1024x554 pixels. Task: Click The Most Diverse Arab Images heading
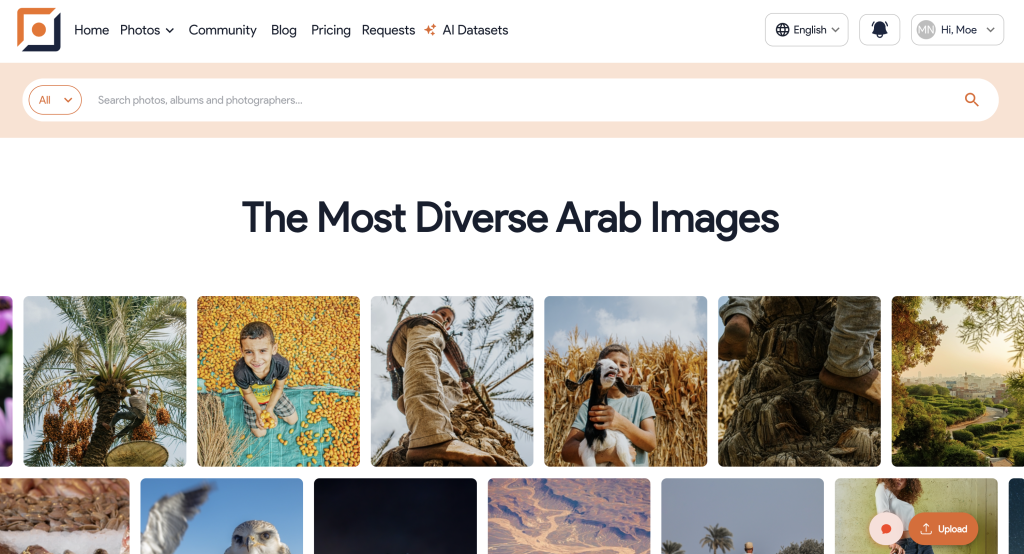[x=510, y=218]
